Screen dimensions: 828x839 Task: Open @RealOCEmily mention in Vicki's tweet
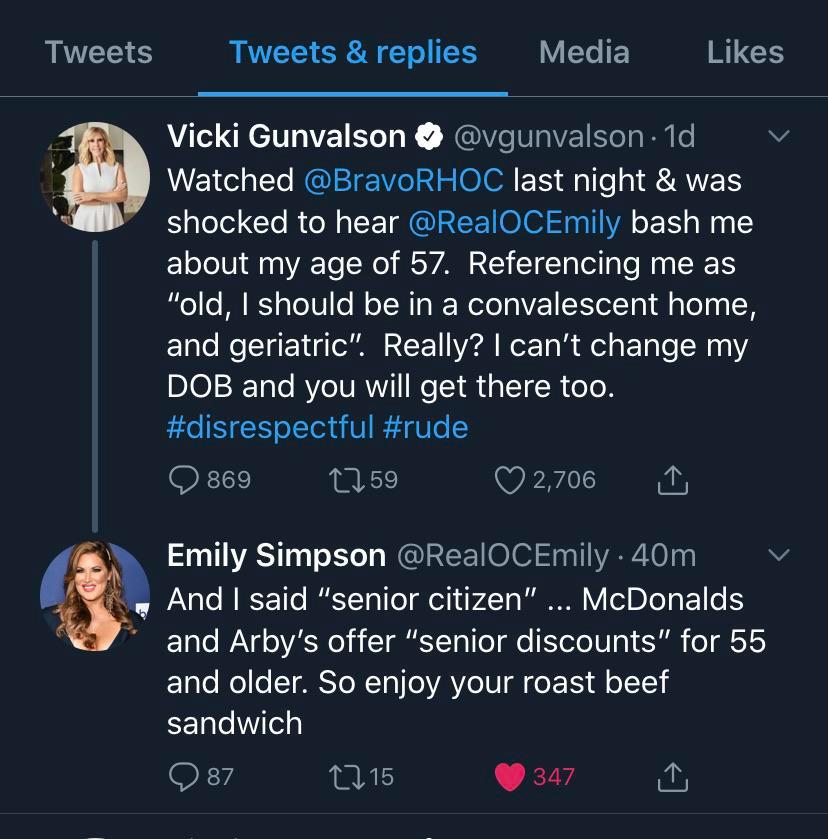pyautogui.click(x=514, y=222)
